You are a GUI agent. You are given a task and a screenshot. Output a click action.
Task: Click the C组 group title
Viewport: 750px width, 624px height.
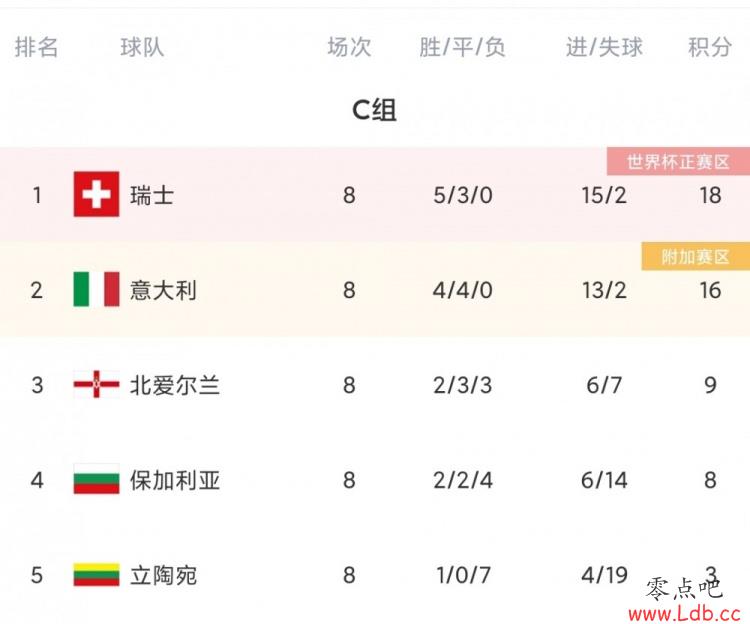374,110
